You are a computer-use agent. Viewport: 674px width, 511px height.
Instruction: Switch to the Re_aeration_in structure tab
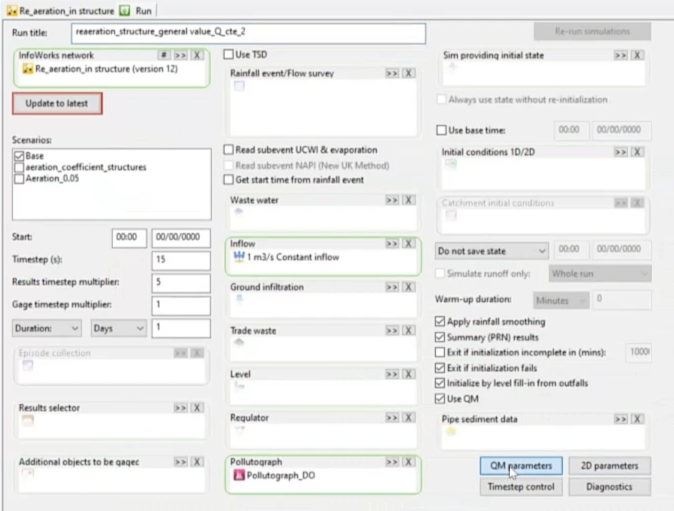[61, 11]
